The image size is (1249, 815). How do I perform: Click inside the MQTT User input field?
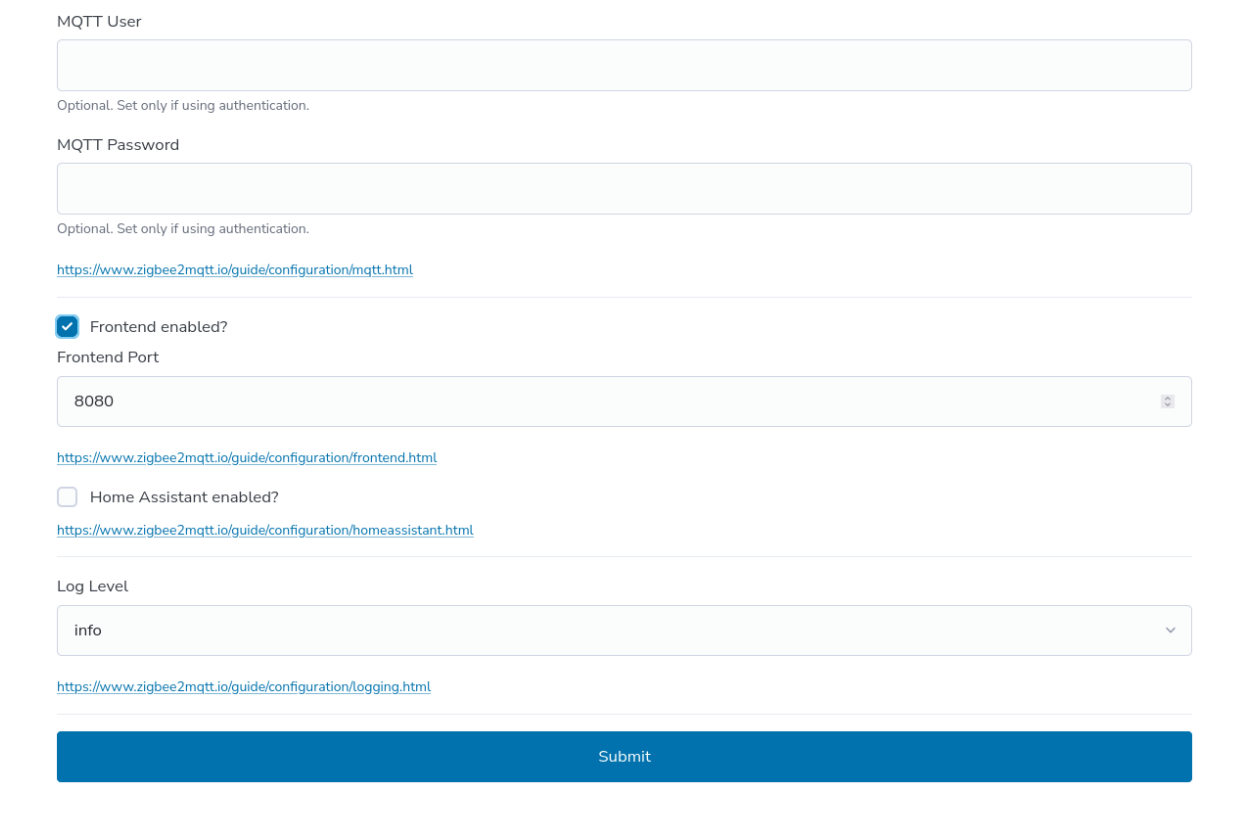point(624,64)
